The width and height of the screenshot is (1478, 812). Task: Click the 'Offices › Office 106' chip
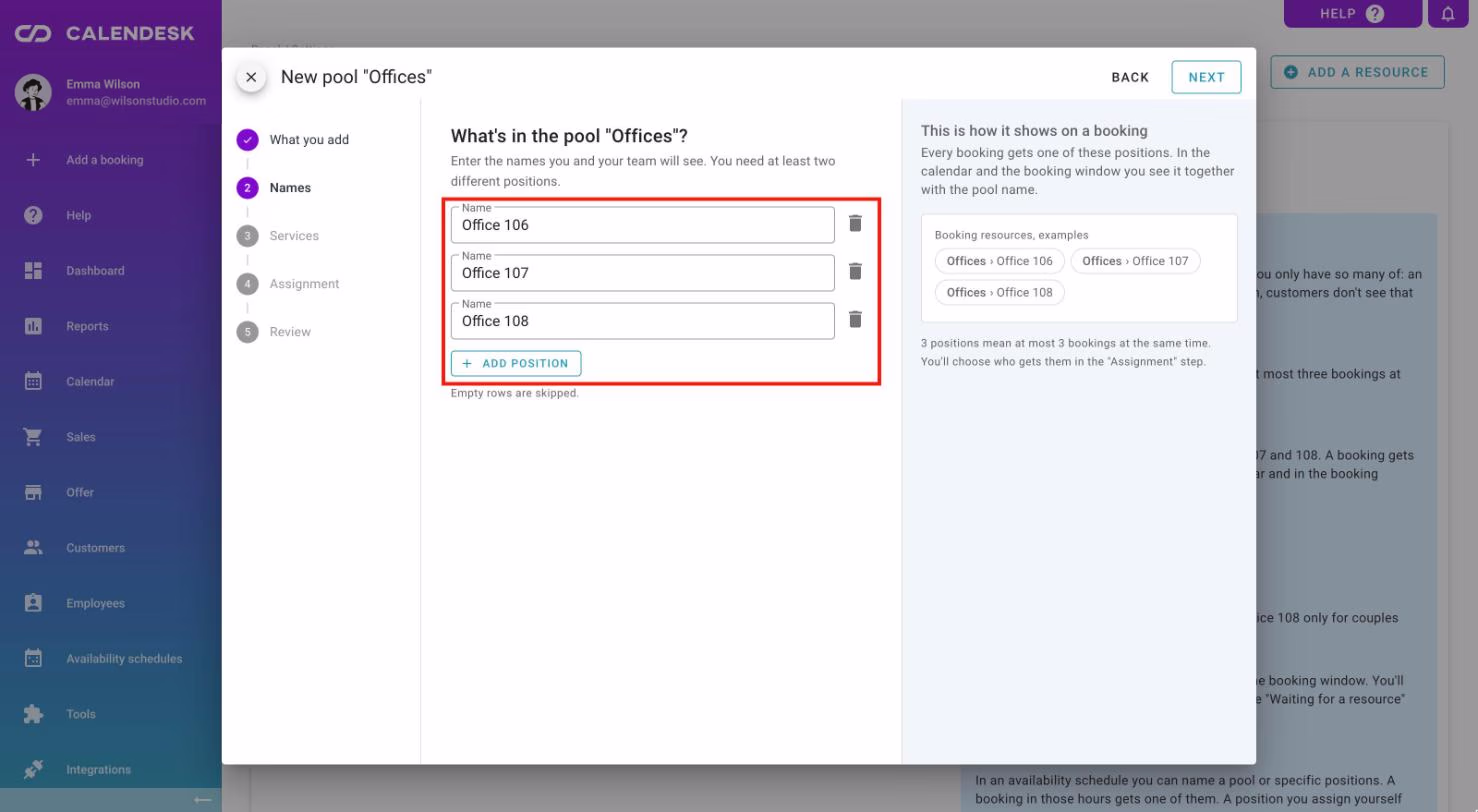click(999, 261)
